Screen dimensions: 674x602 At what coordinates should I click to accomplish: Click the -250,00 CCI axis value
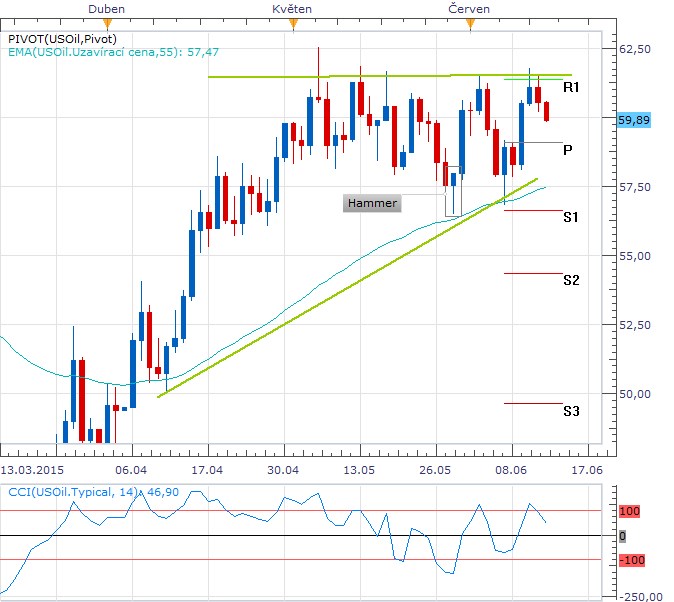(x=643, y=597)
